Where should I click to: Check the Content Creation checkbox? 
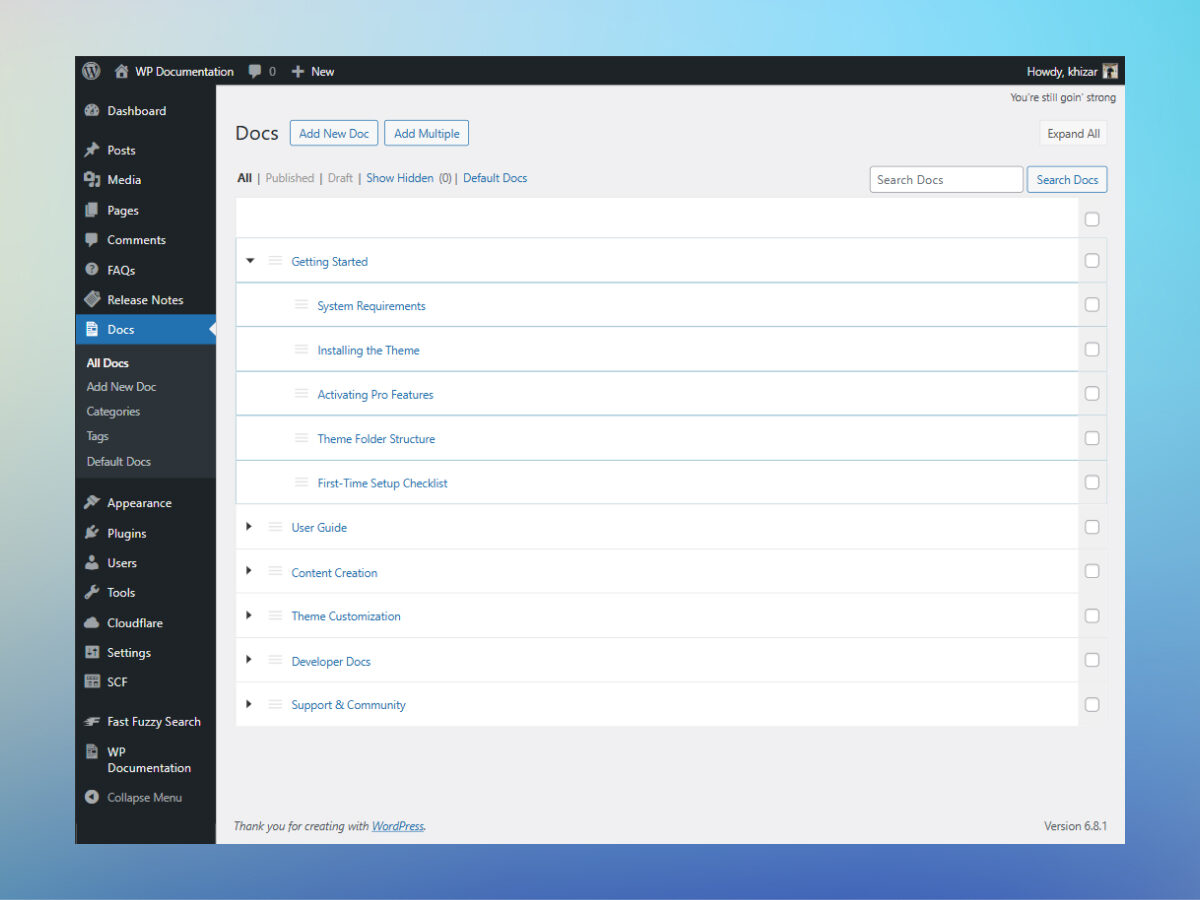(x=1092, y=571)
